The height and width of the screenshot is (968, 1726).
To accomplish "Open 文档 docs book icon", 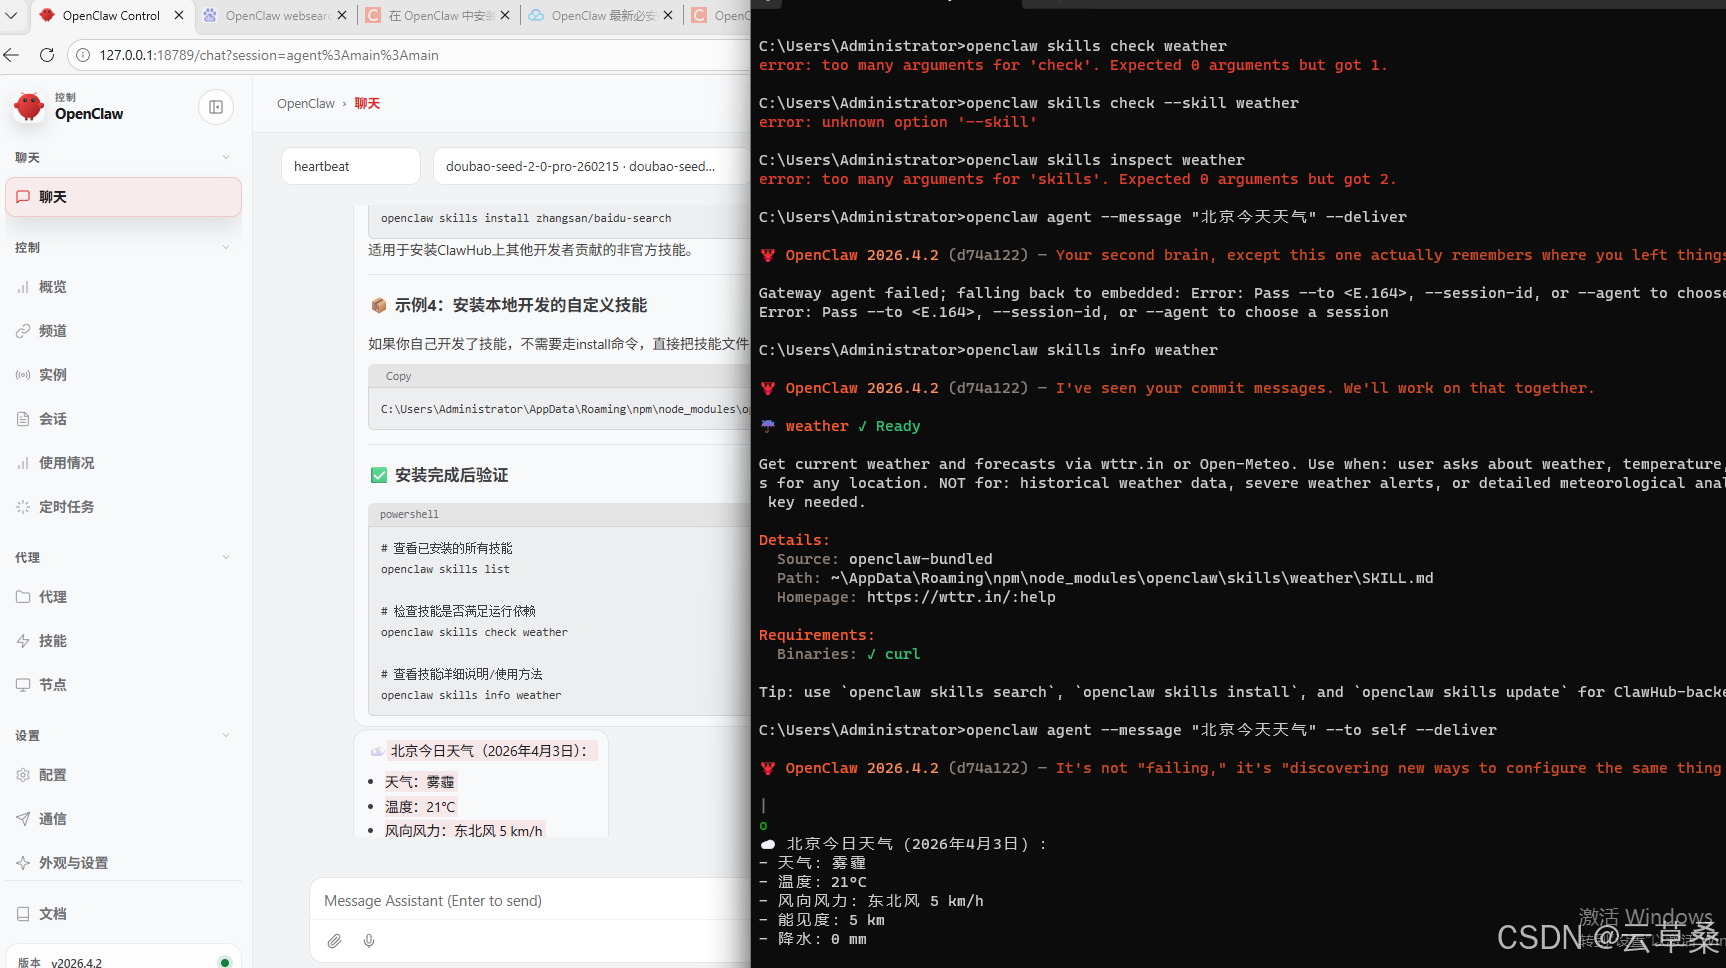I will pos(23,914).
